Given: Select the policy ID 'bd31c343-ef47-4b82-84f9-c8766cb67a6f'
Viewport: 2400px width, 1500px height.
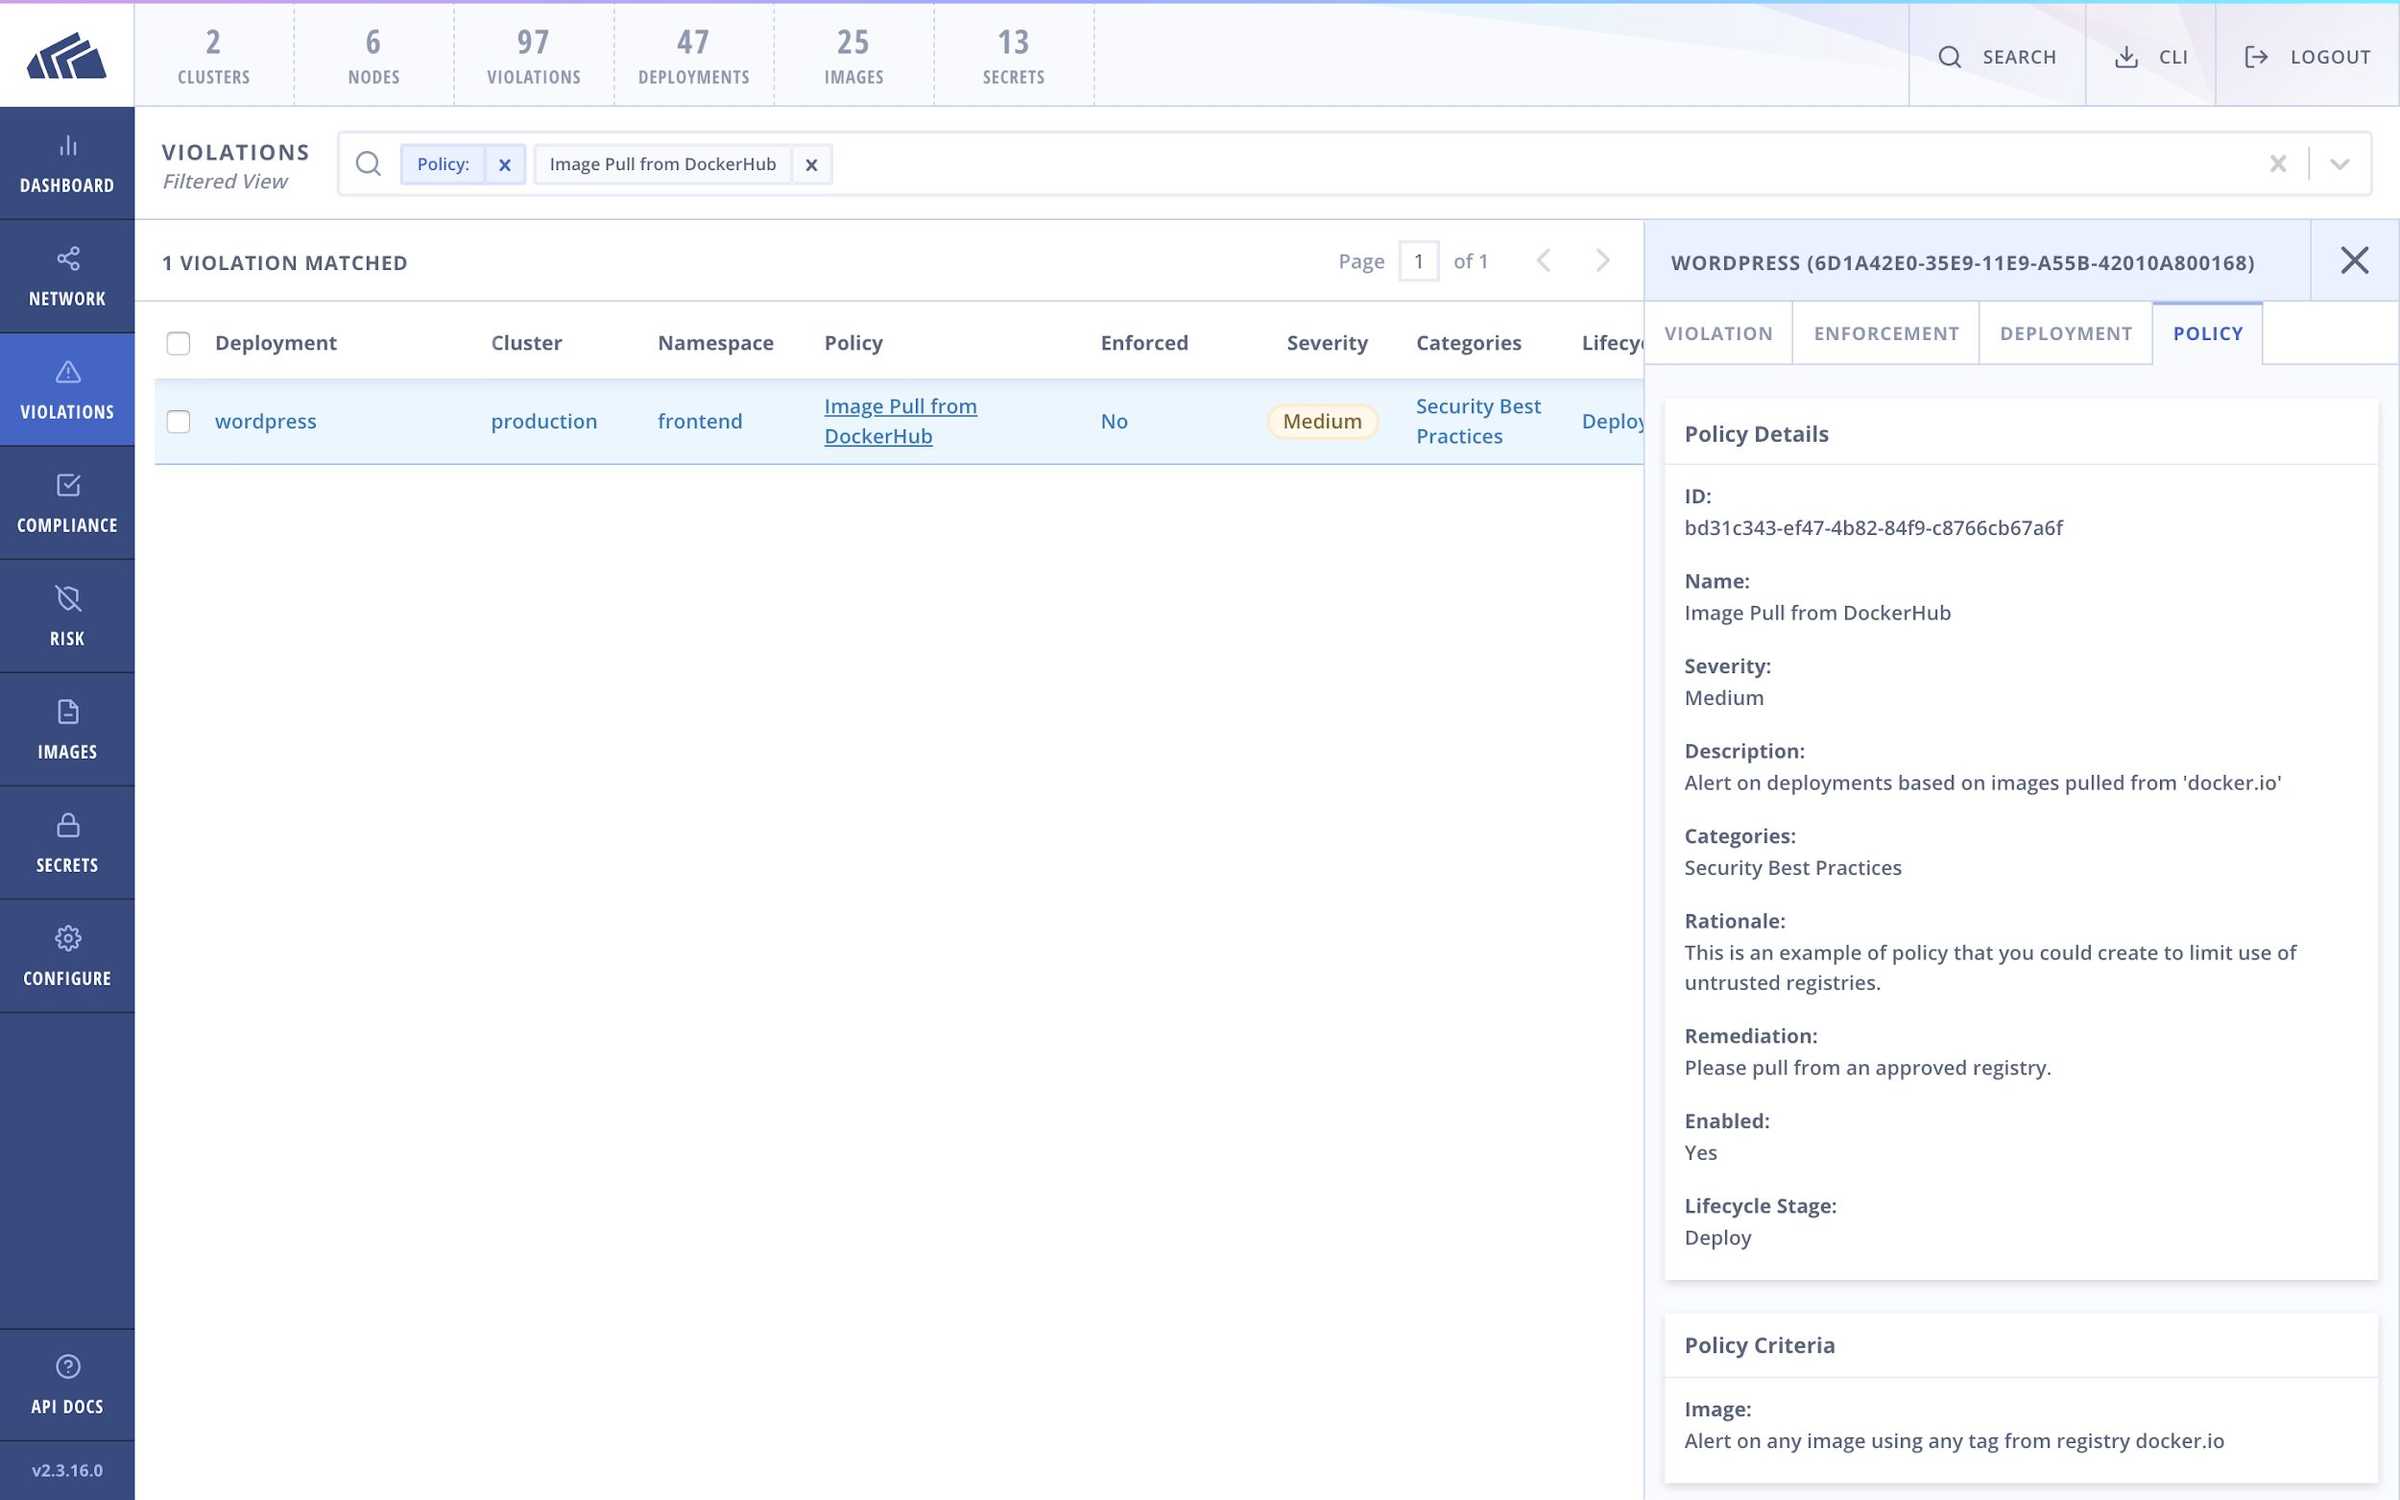Looking at the screenshot, I should click(1873, 528).
